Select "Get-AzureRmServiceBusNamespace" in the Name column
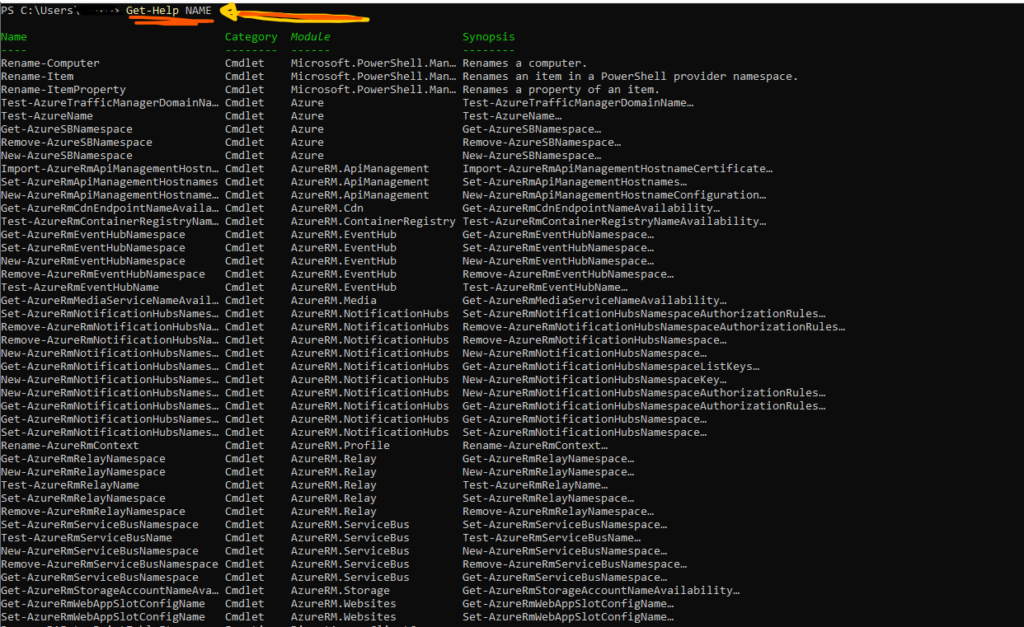 click(99, 577)
